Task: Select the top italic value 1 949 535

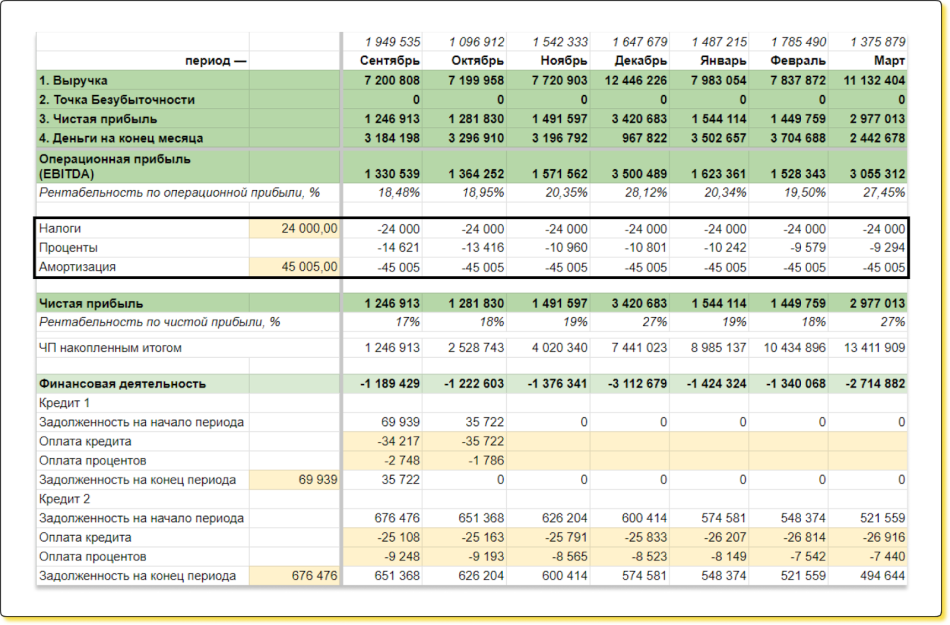Action: click(x=393, y=42)
